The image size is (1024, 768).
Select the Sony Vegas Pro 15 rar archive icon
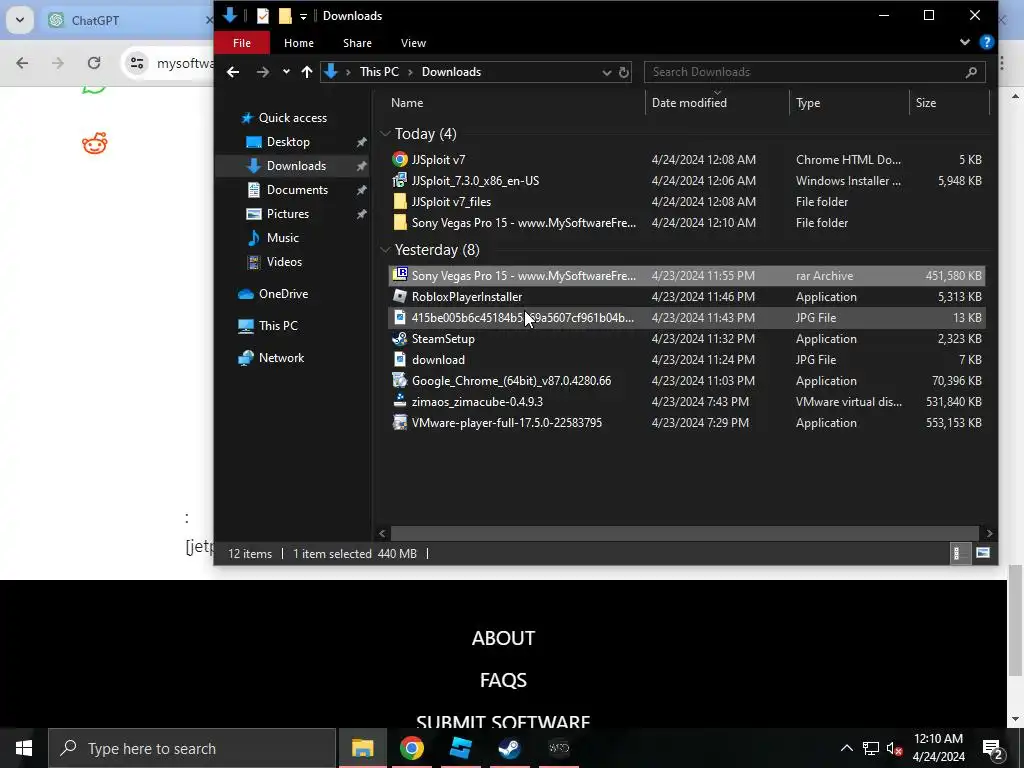pos(400,275)
